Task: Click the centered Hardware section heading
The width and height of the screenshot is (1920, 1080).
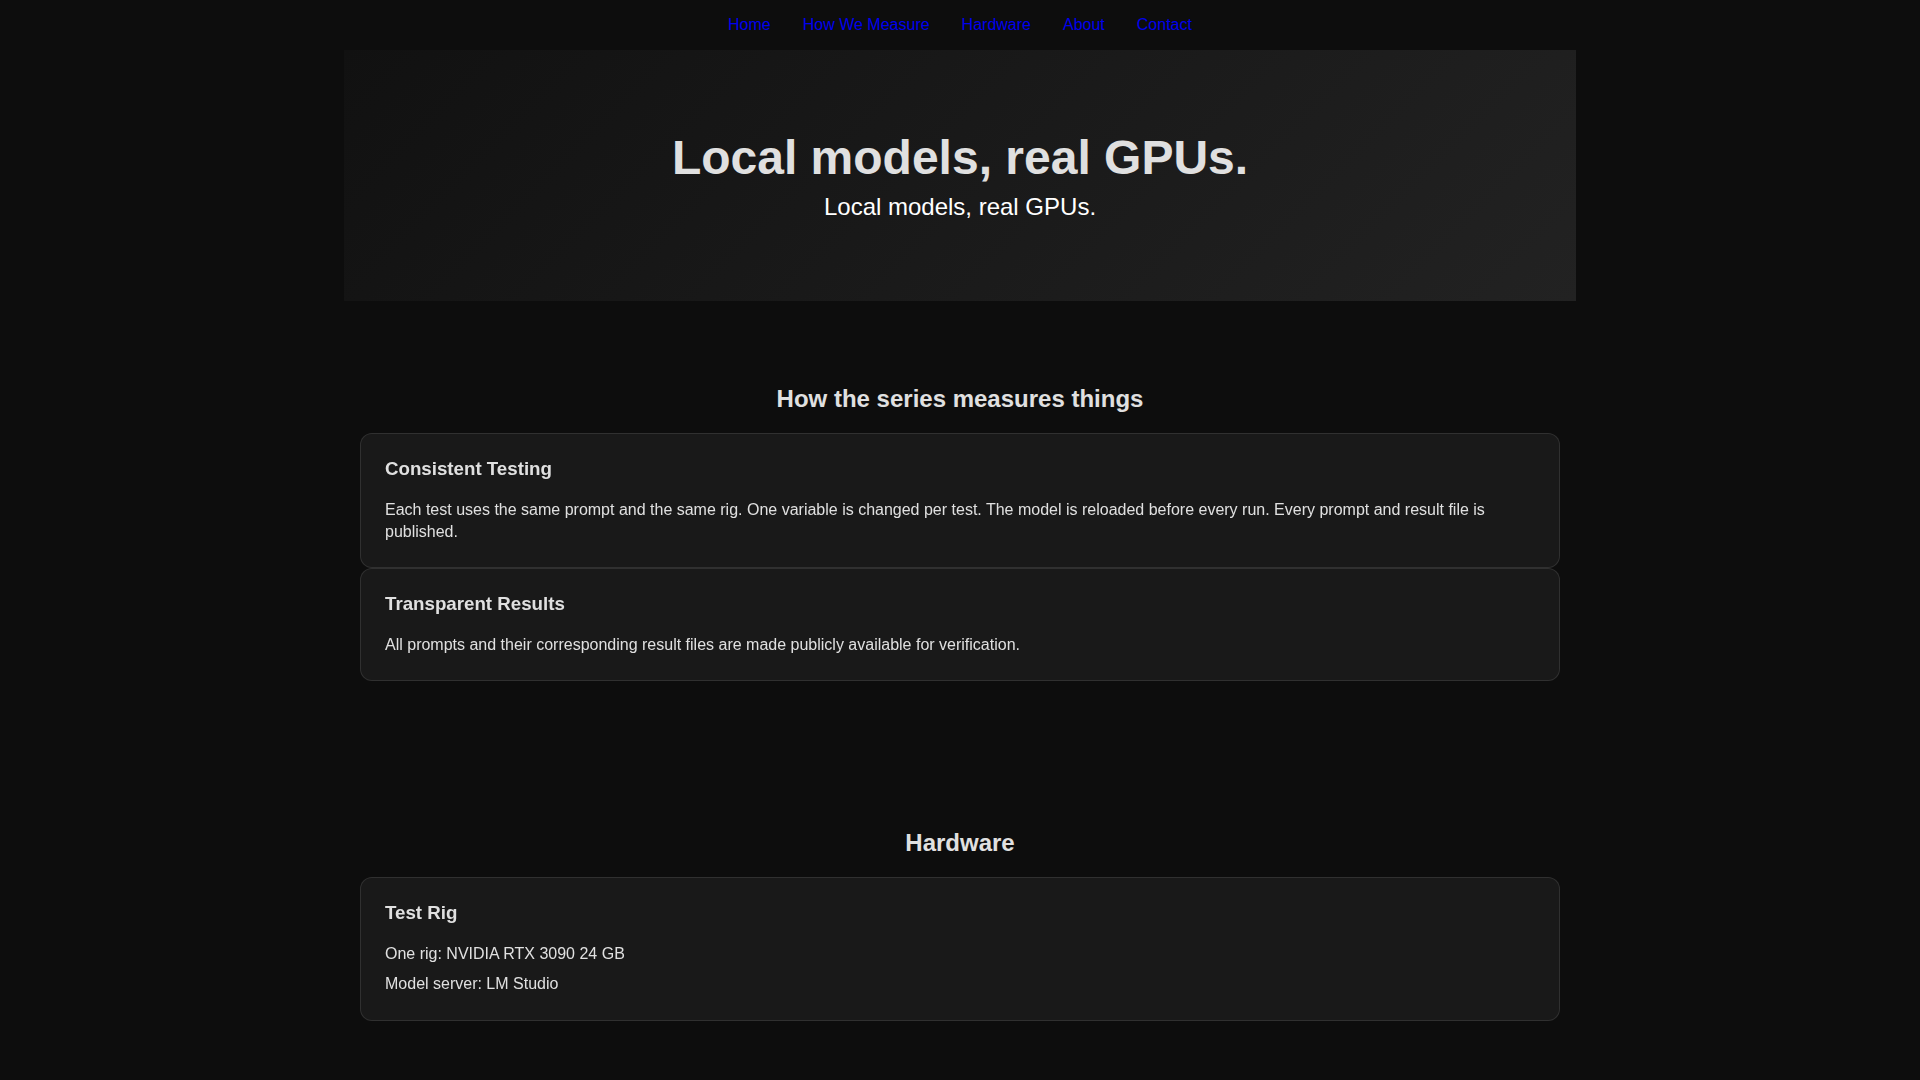Action: click(x=960, y=843)
